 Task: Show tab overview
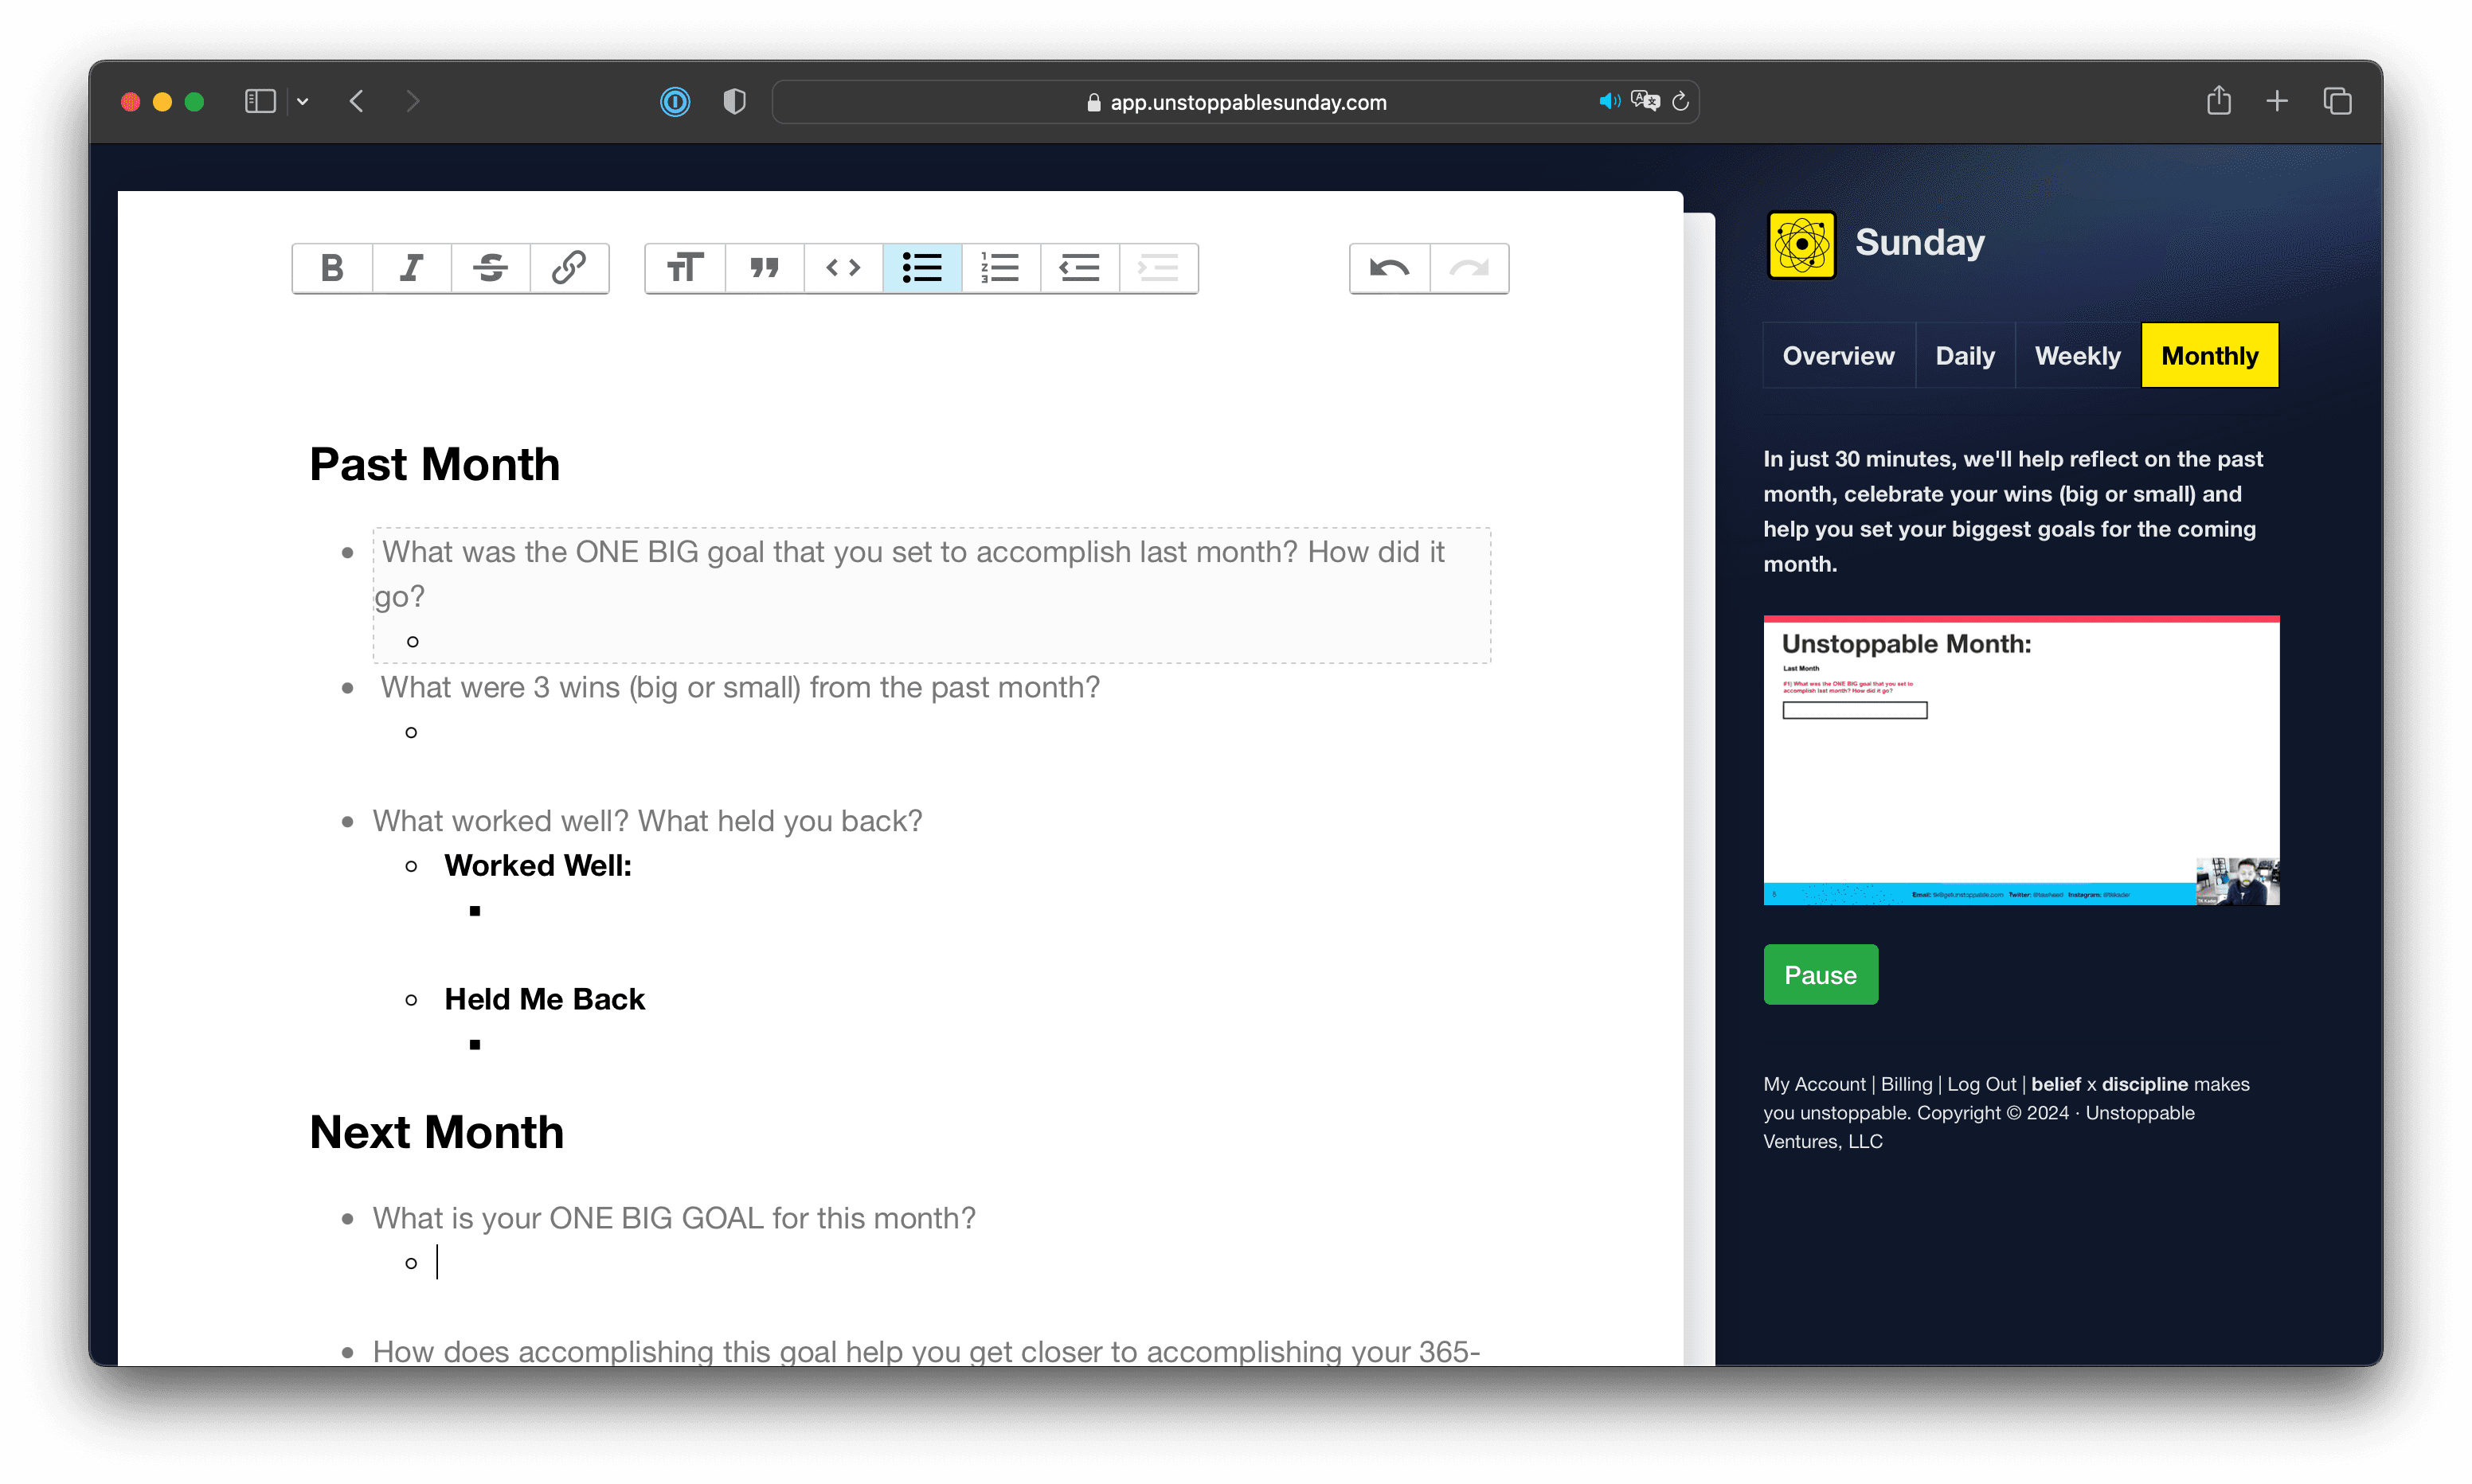[x=2337, y=101]
